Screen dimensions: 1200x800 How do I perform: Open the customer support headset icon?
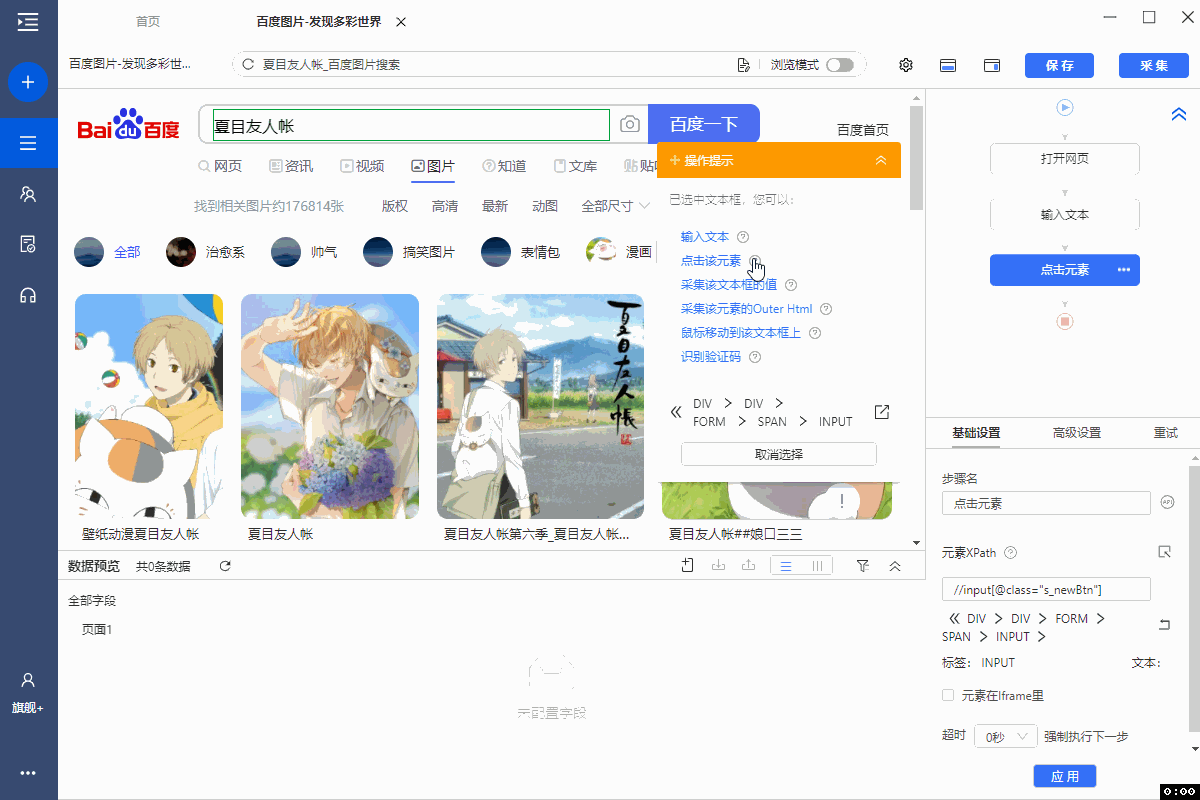tap(28, 295)
